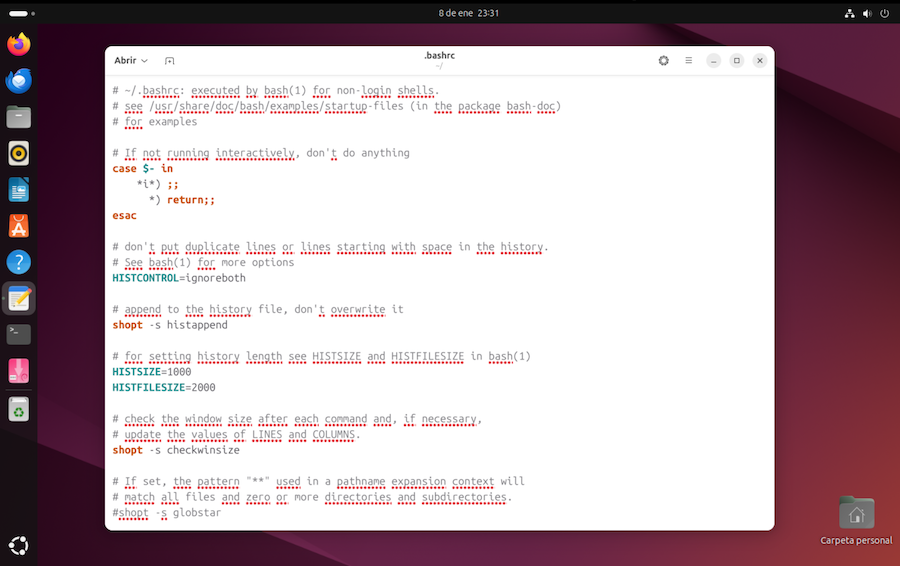
Task: Launch Firefox from the dock
Action: point(18,44)
